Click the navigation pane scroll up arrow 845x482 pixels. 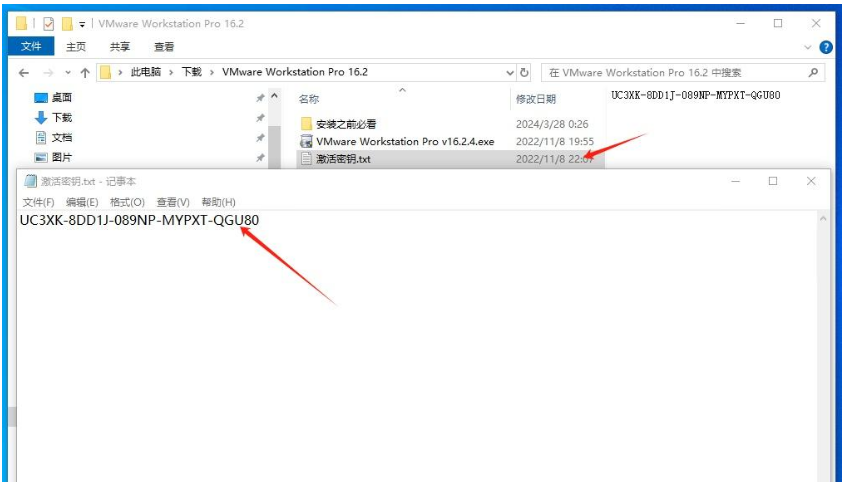[x=275, y=97]
